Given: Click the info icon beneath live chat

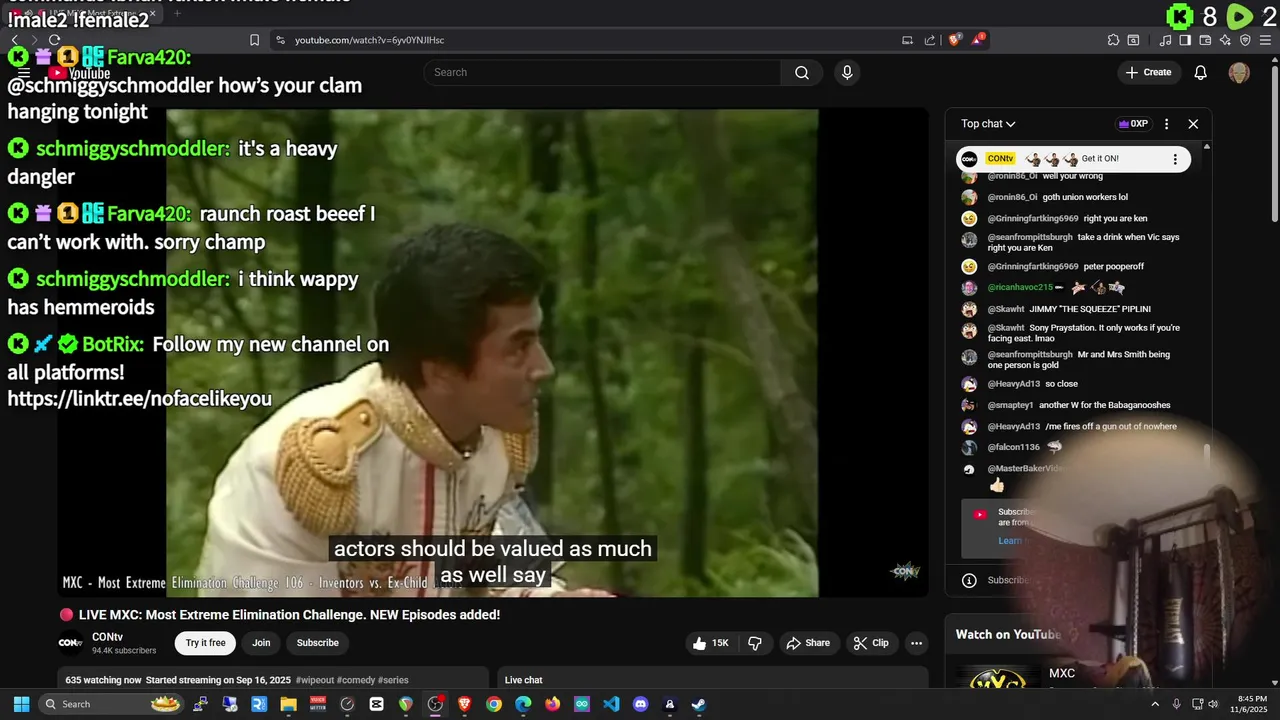Looking at the screenshot, I should (969, 580).
